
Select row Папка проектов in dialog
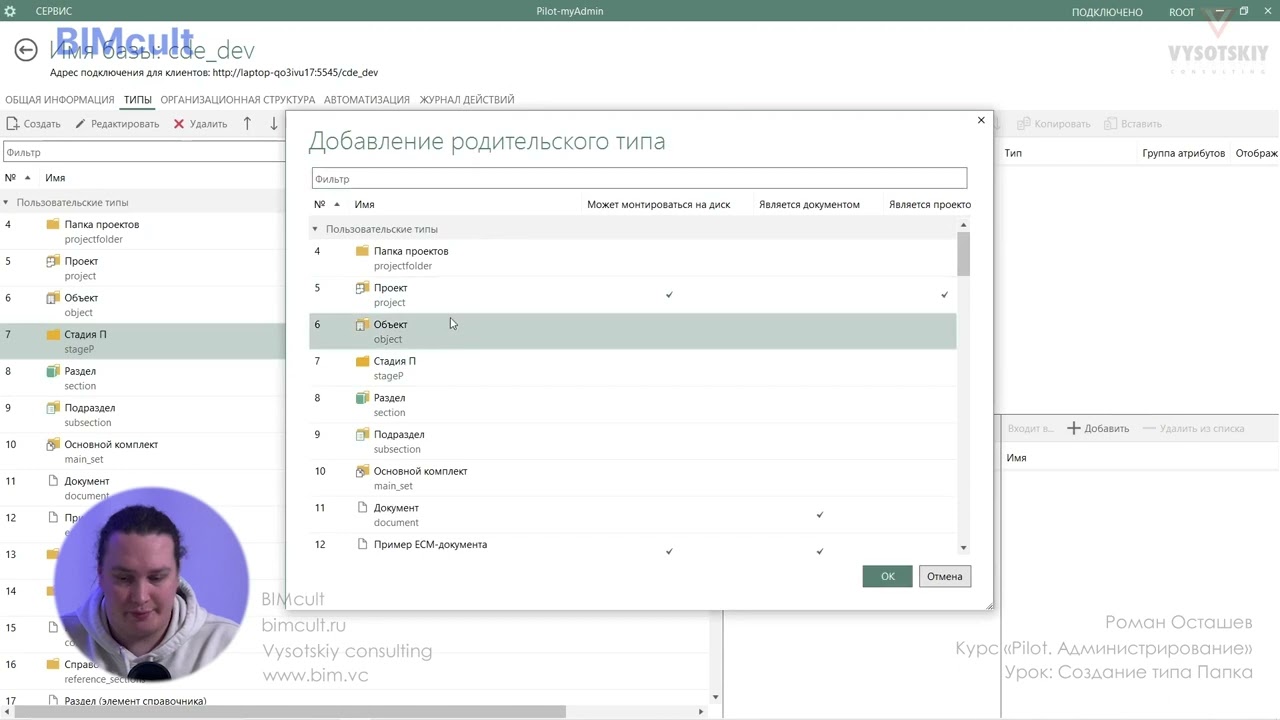tap(632, 258)
